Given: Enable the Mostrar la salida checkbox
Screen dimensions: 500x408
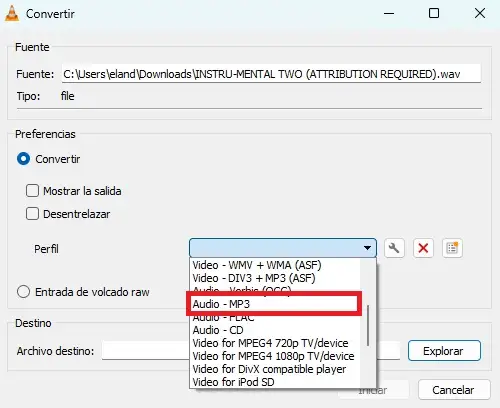Looking at the screenshot, I should tap(32, 191).
